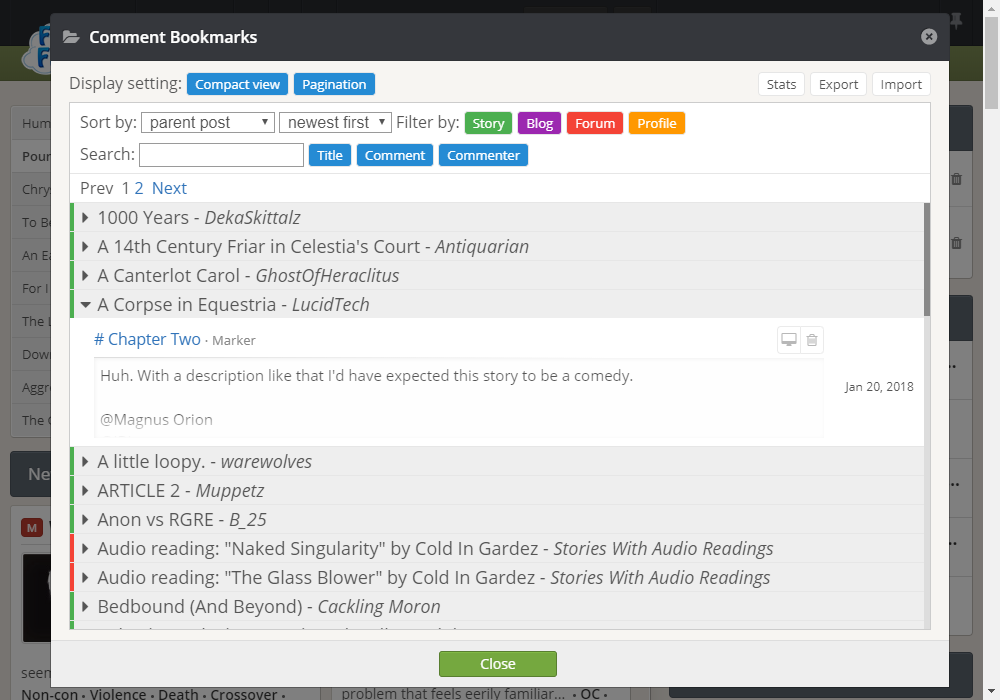Viewport: 1000px width, 700px height.
Task: Expand 'A 14th Century Friar in Celestia's Court'
Action: 497,247
